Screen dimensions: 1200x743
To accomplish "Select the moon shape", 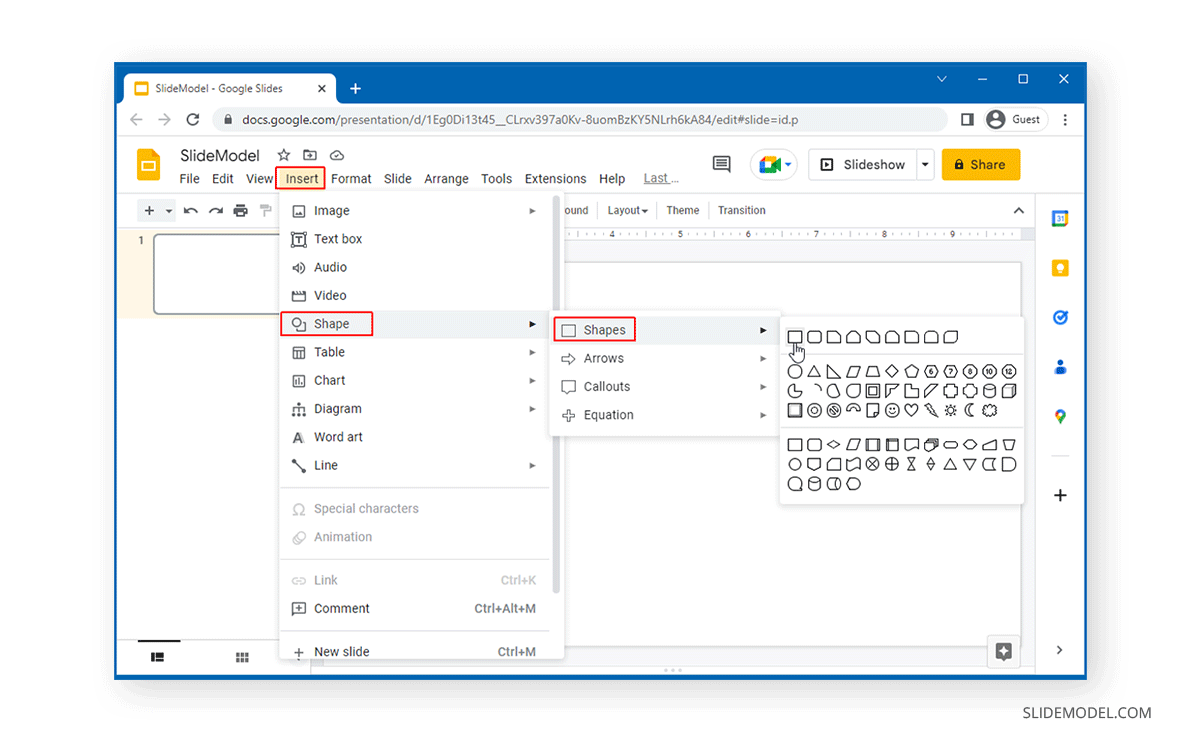I will [x=969, y=409].
